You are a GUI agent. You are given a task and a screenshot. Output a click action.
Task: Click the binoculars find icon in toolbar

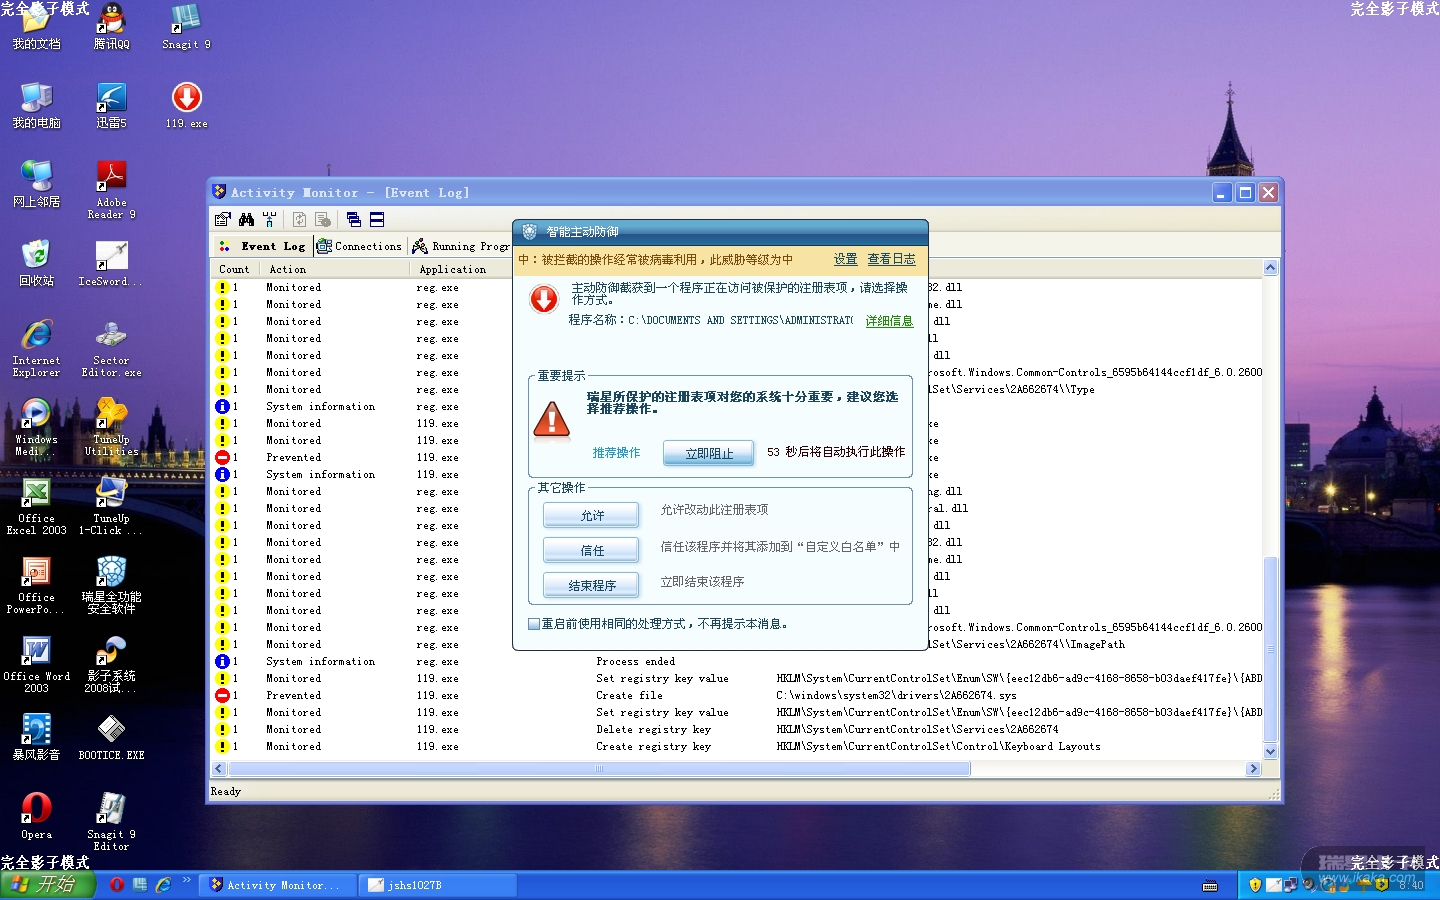coord(246,219)
